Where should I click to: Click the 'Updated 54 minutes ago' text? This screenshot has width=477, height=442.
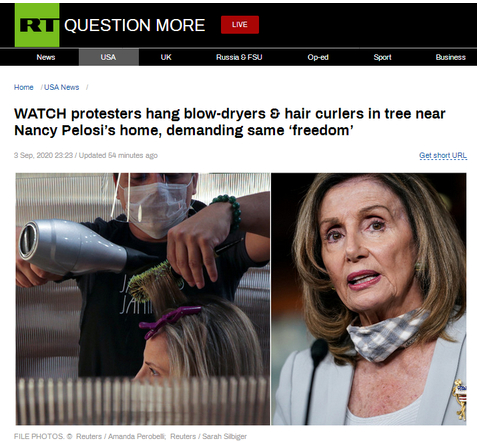(x=118, y=155)
